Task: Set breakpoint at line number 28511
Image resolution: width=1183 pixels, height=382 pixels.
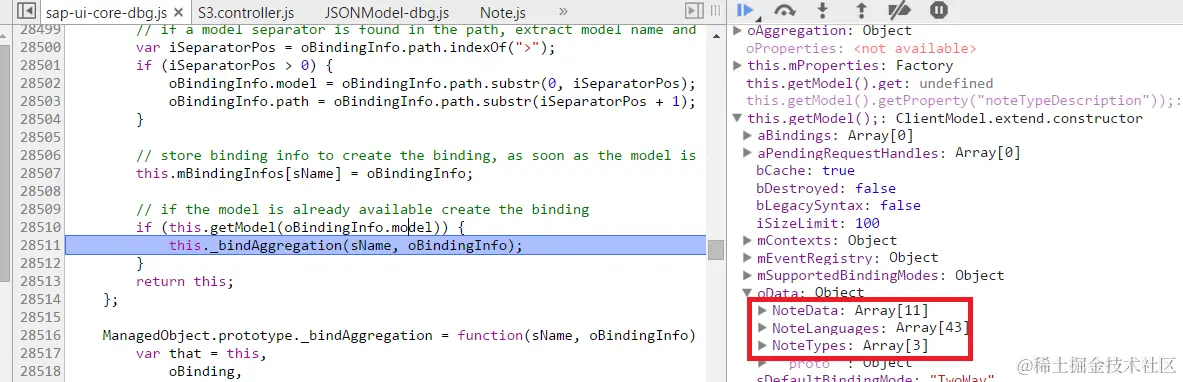Action: click(x=39, y=245)
